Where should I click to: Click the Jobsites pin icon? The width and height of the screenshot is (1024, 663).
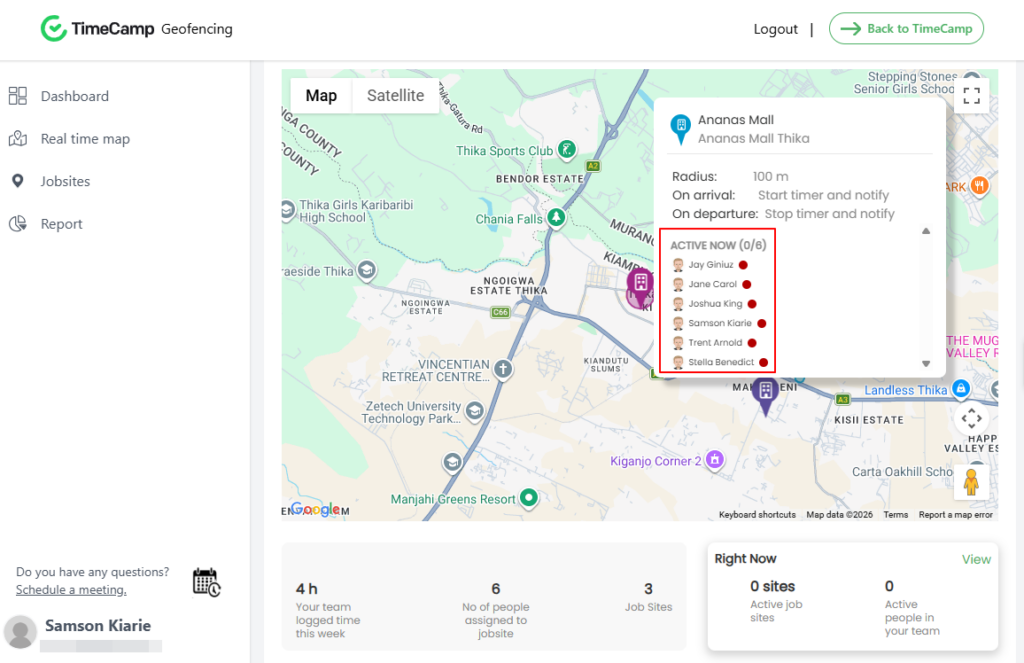(18, 181)
